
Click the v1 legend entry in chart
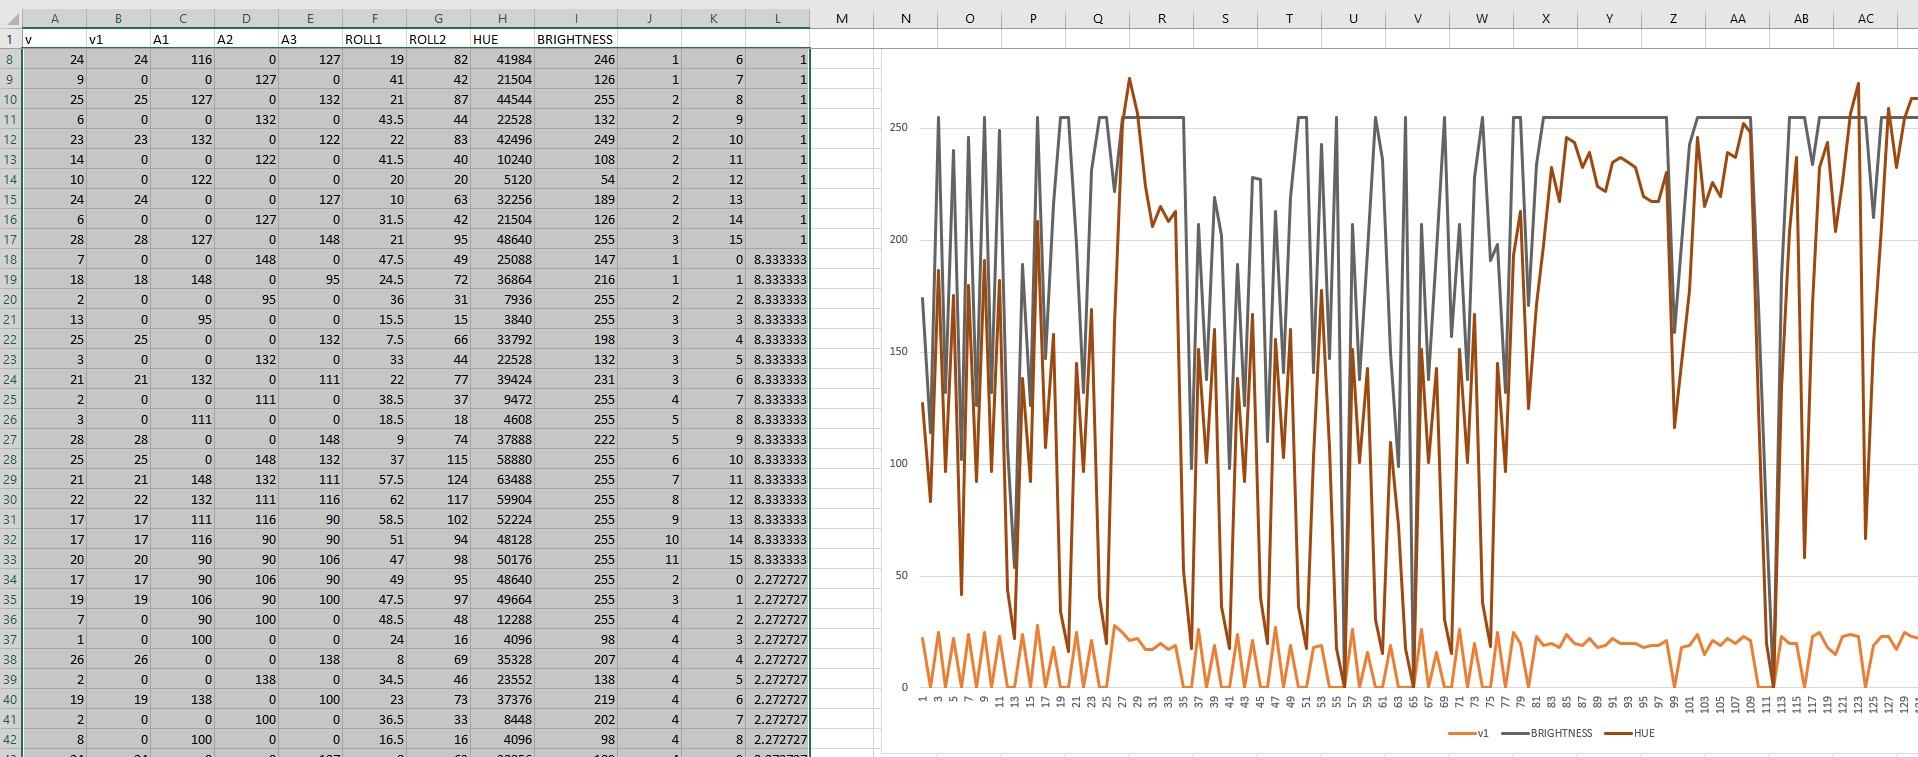coord(1468,733)
